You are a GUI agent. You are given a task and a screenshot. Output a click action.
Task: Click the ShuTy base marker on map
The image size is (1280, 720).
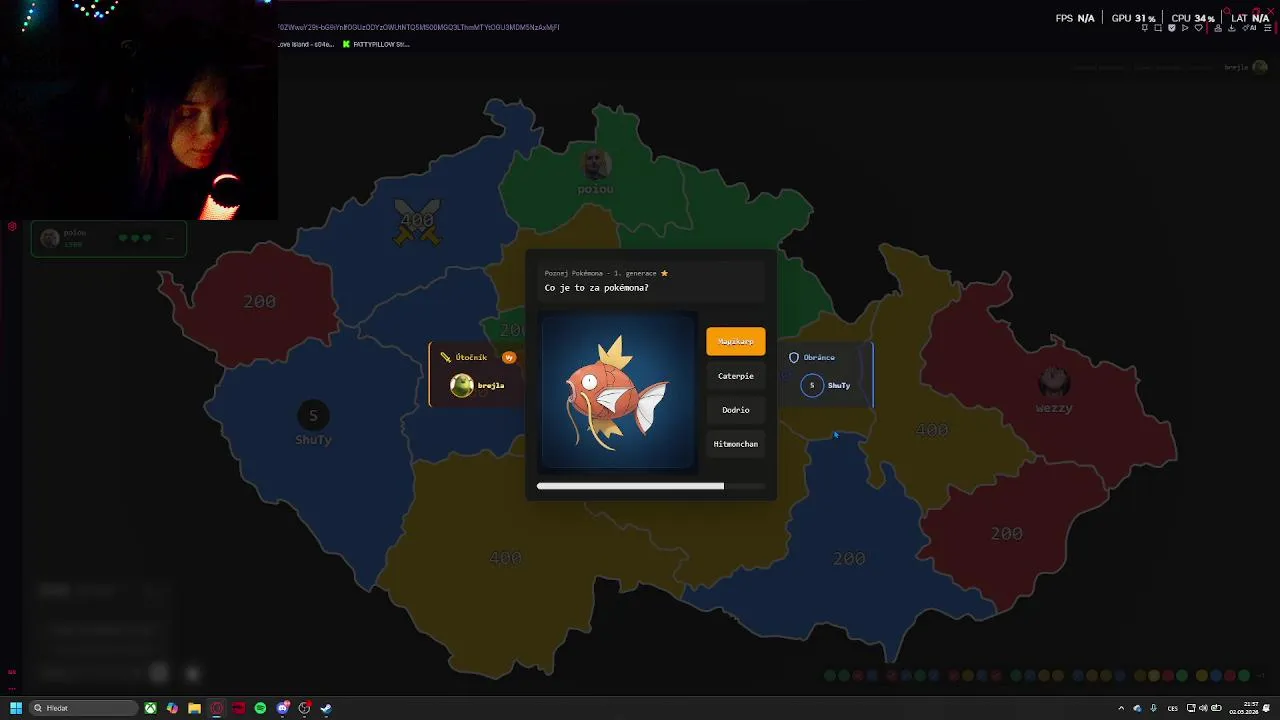[x=313, y=416]
